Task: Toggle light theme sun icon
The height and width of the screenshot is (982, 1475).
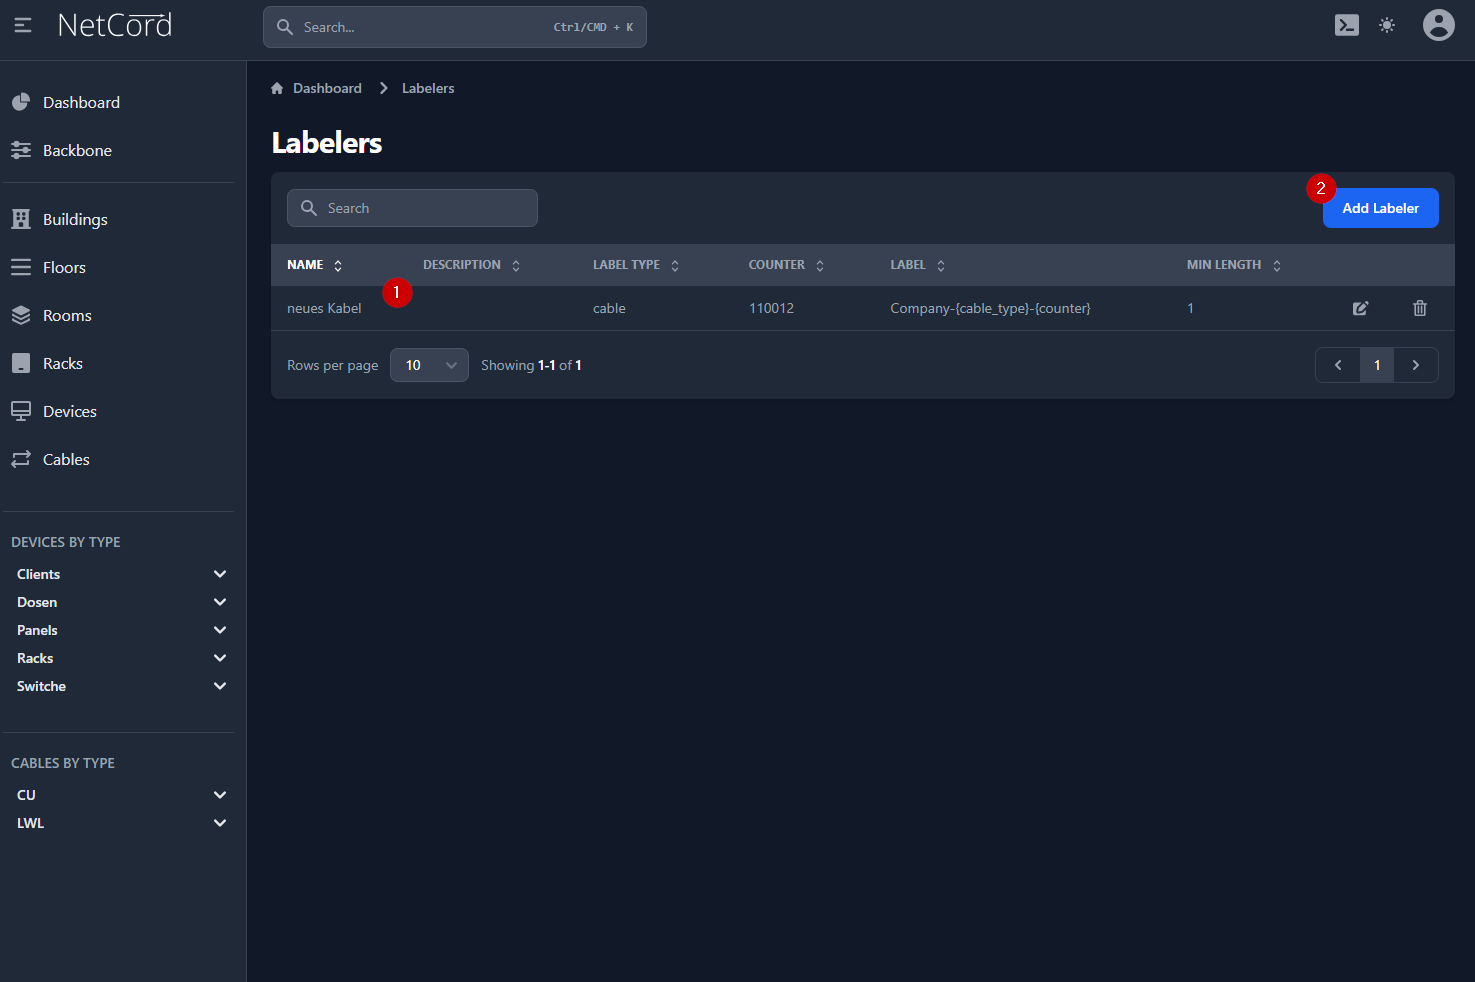Action: coord(1387,25)
